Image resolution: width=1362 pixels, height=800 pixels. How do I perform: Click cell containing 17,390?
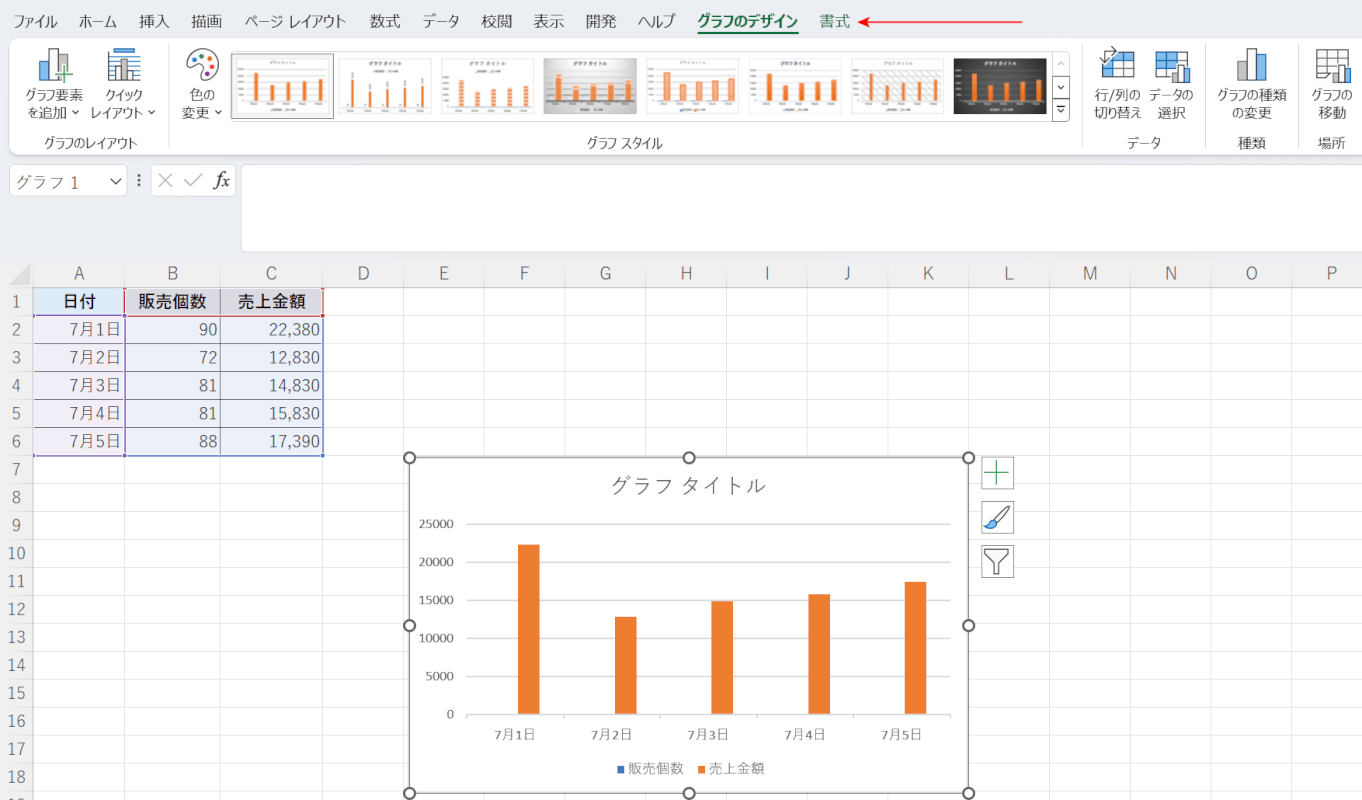coord(272,442)
